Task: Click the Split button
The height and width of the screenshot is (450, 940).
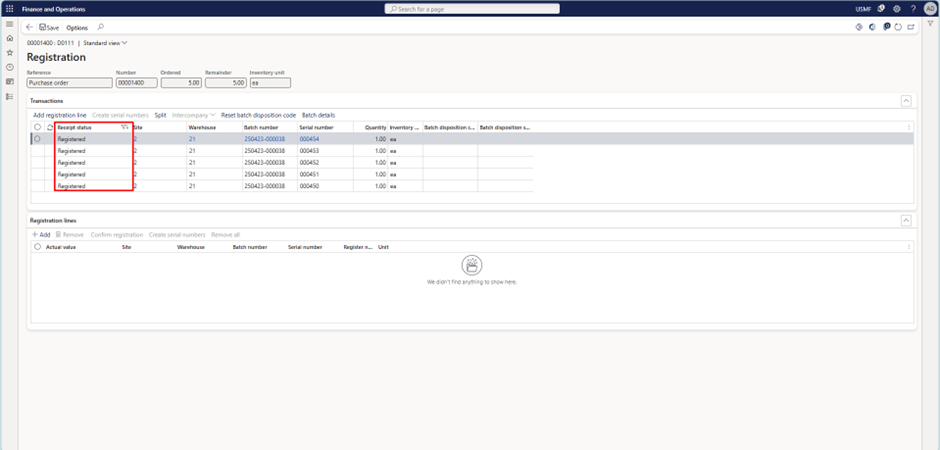Action: click(160, 115)
